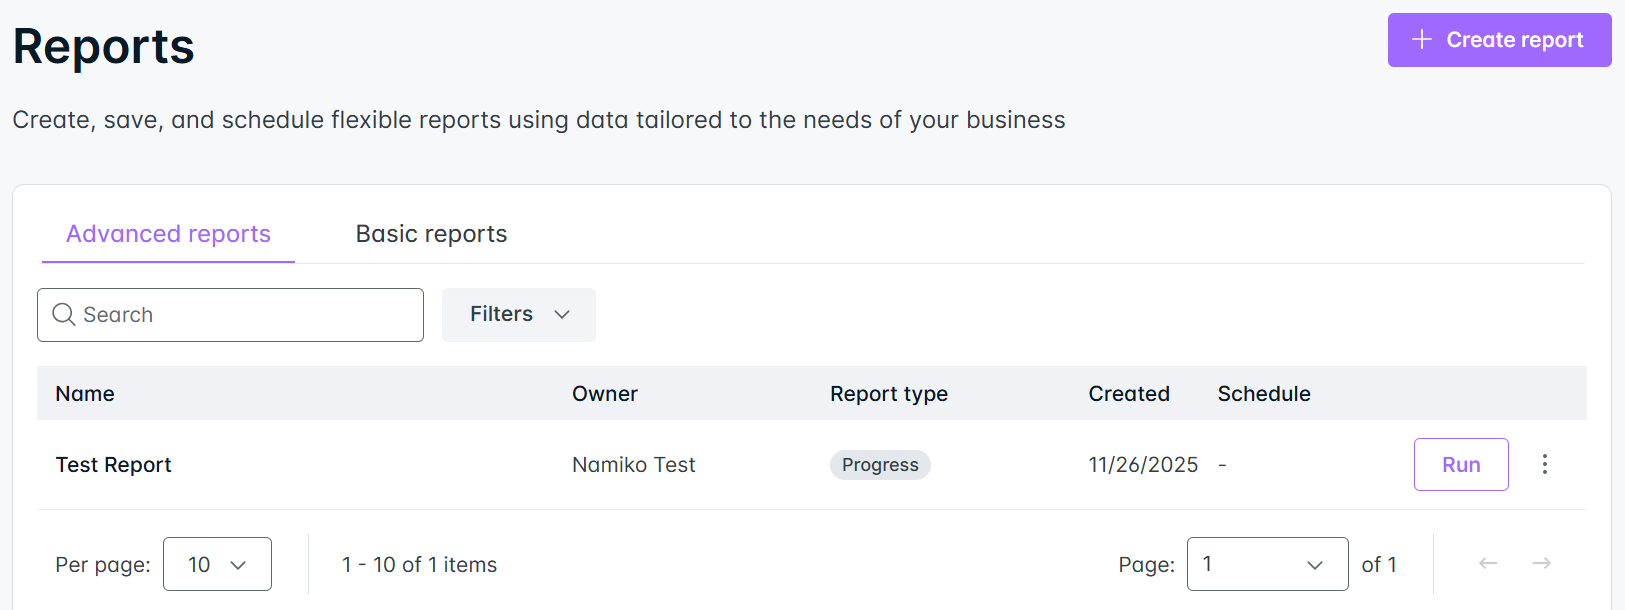Viewport: 1625px width, 610px height.
Task: Run the Test Report
Action: [1460, 465]
